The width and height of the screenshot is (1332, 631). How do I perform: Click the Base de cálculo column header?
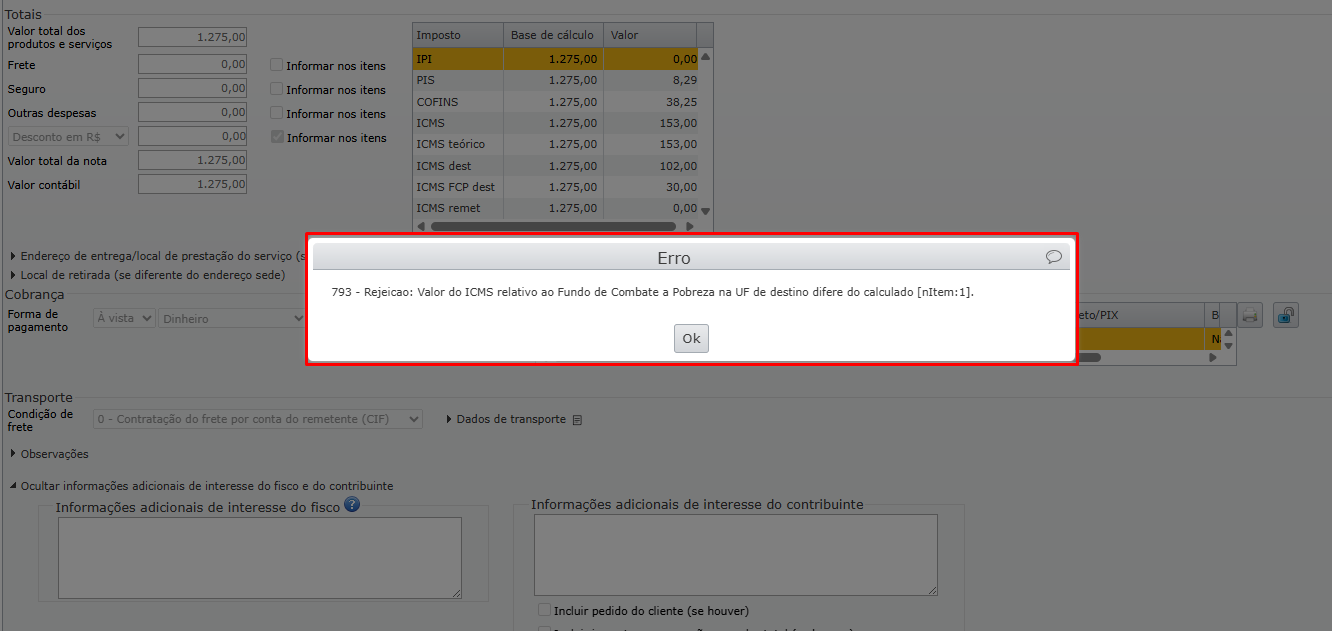point(553,35)
